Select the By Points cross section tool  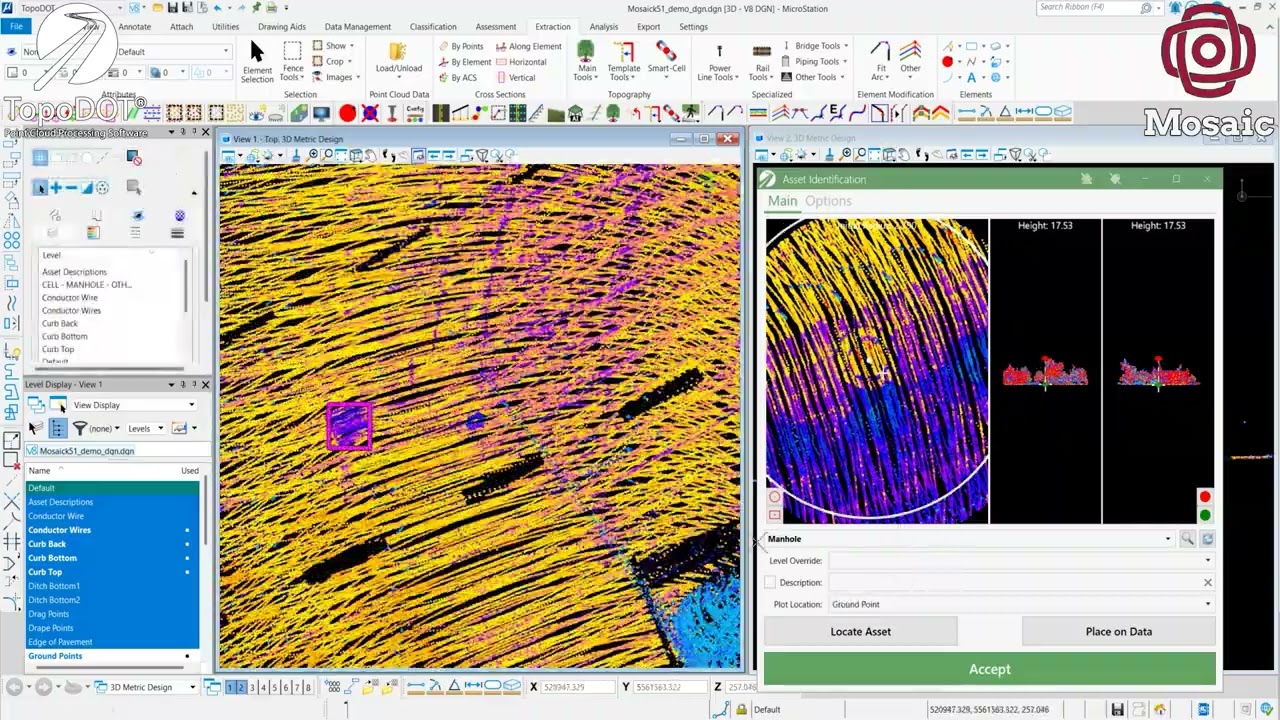(x=461, y=46)
